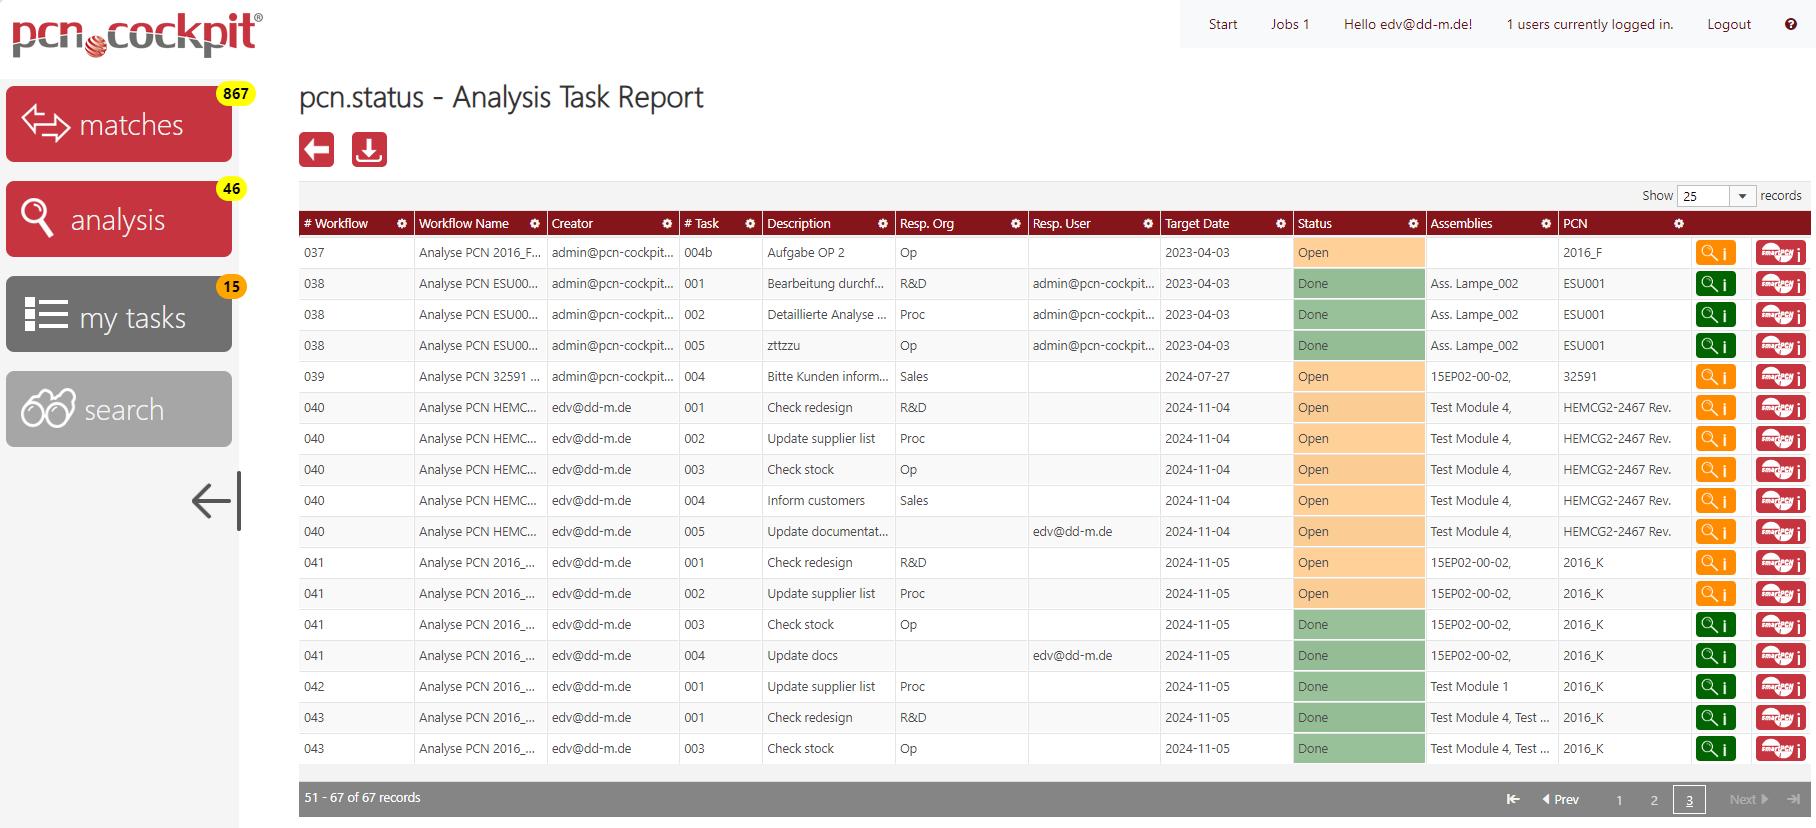Open the search sidebar tile
Image resolution: width=1816 pixels, height=828 pixels.
click(119, 409)
